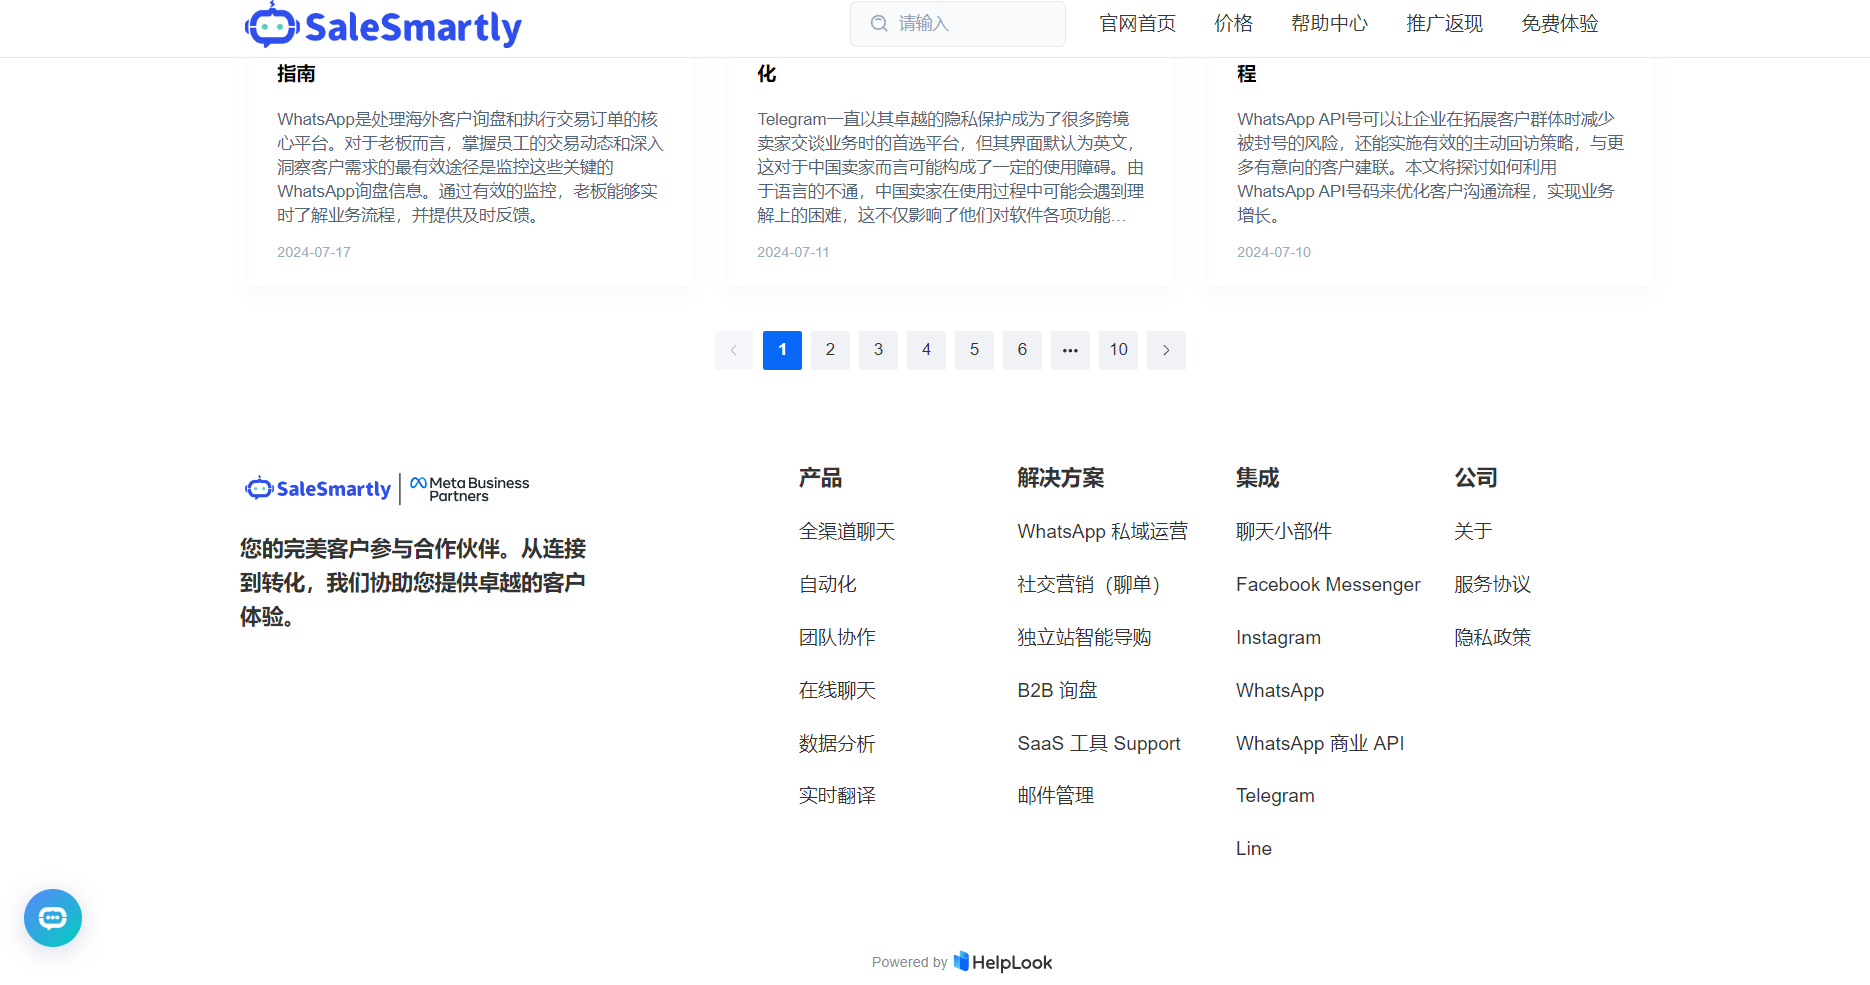Open Instagram integration link

(x=1278, y=638)
